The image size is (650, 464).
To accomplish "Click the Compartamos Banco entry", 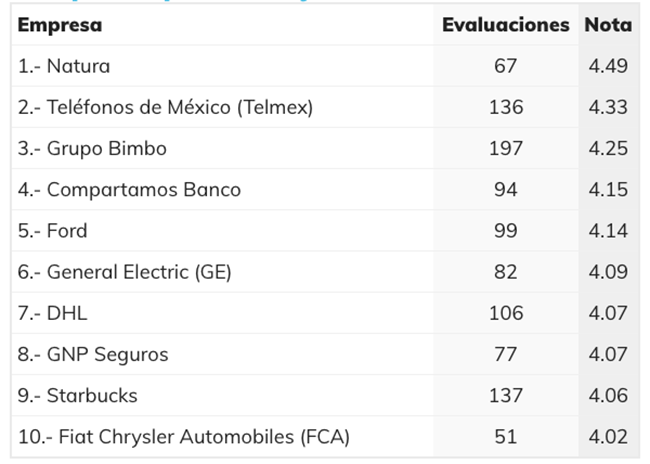I will (x=129, y=189).
